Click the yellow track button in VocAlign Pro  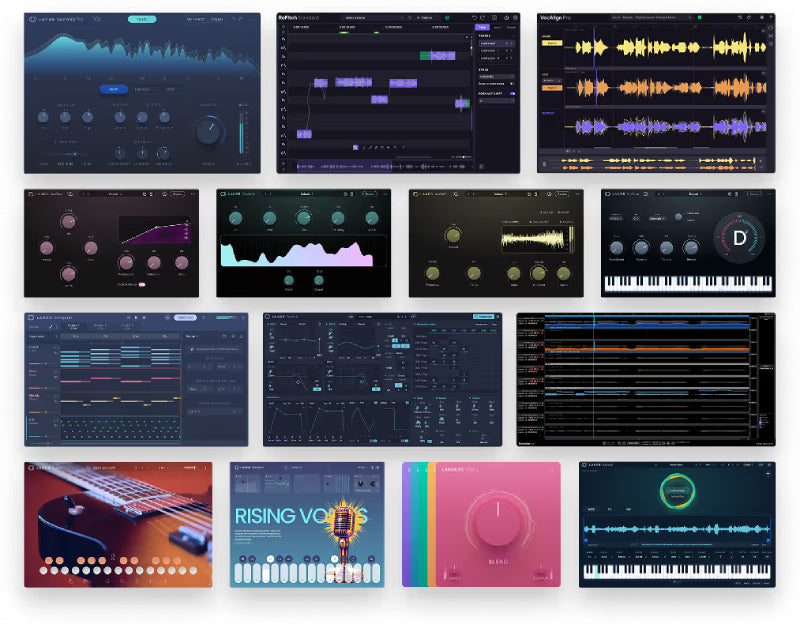pos(552,43)
